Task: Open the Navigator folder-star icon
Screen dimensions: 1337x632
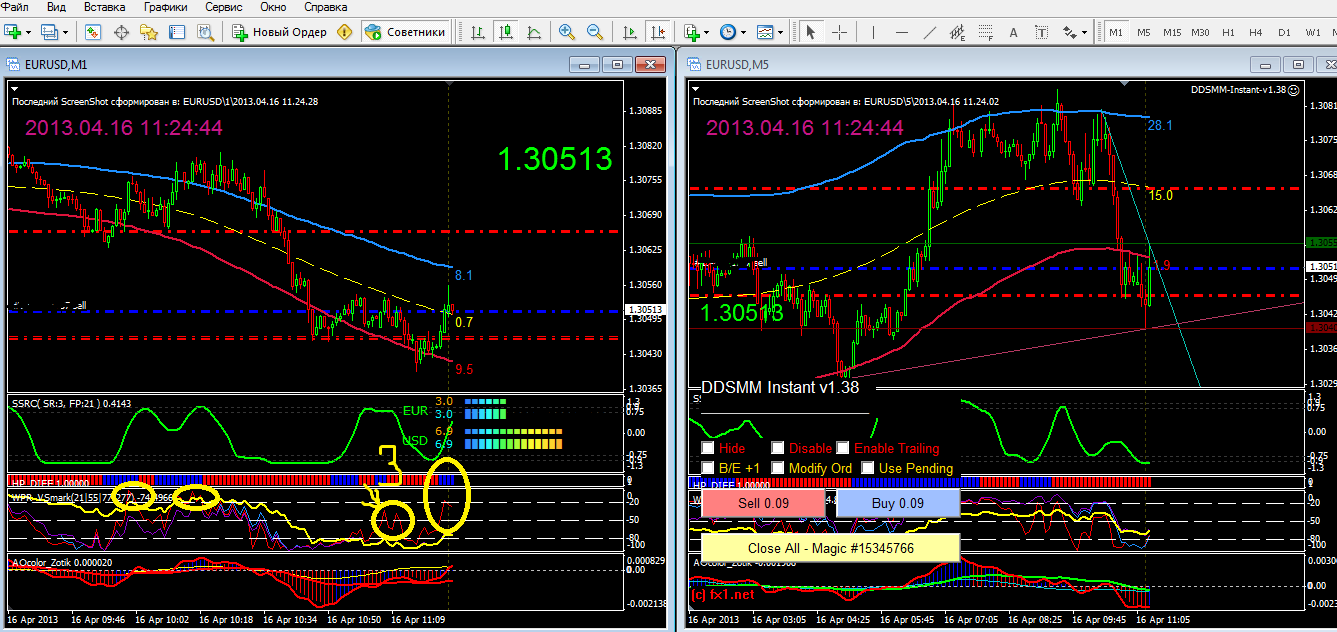Action: click(x=150, y=32)
